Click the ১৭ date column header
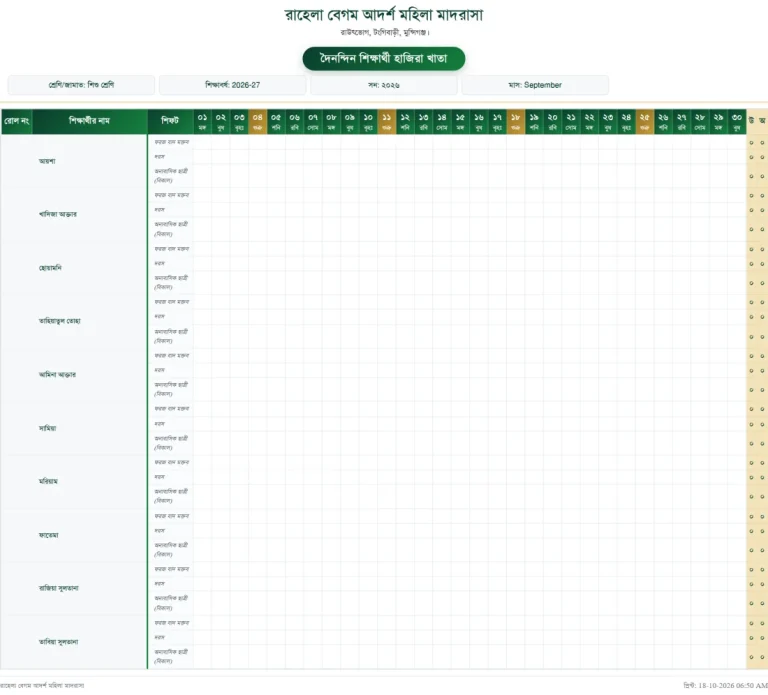This screenshot has width=768, height=695. [497, 121]
